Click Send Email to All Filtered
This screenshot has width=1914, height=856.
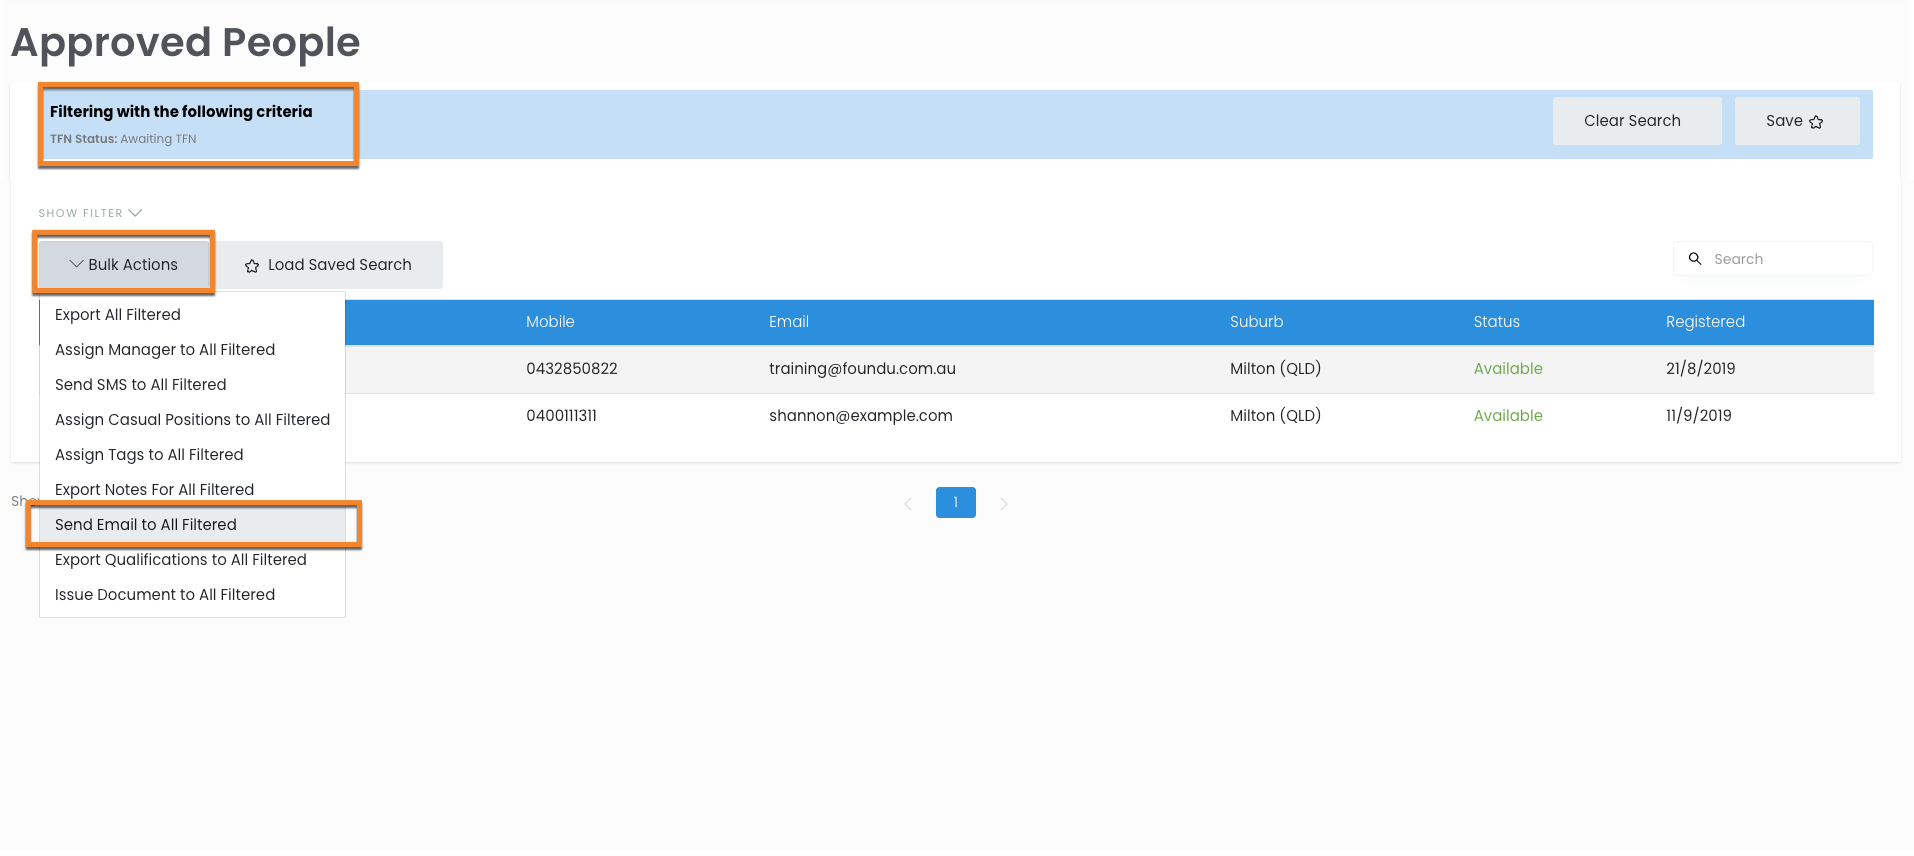(x=146, y=525)
